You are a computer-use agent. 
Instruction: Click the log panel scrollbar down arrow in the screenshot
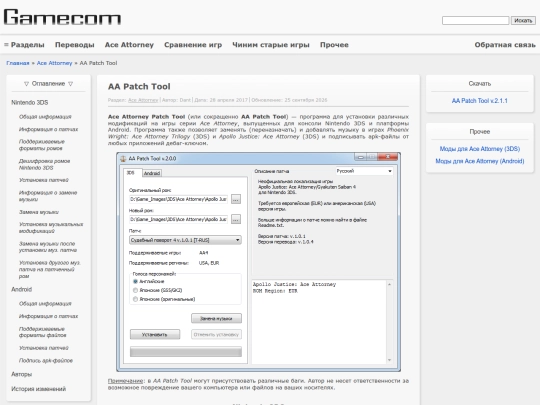[x=390, y=360]
